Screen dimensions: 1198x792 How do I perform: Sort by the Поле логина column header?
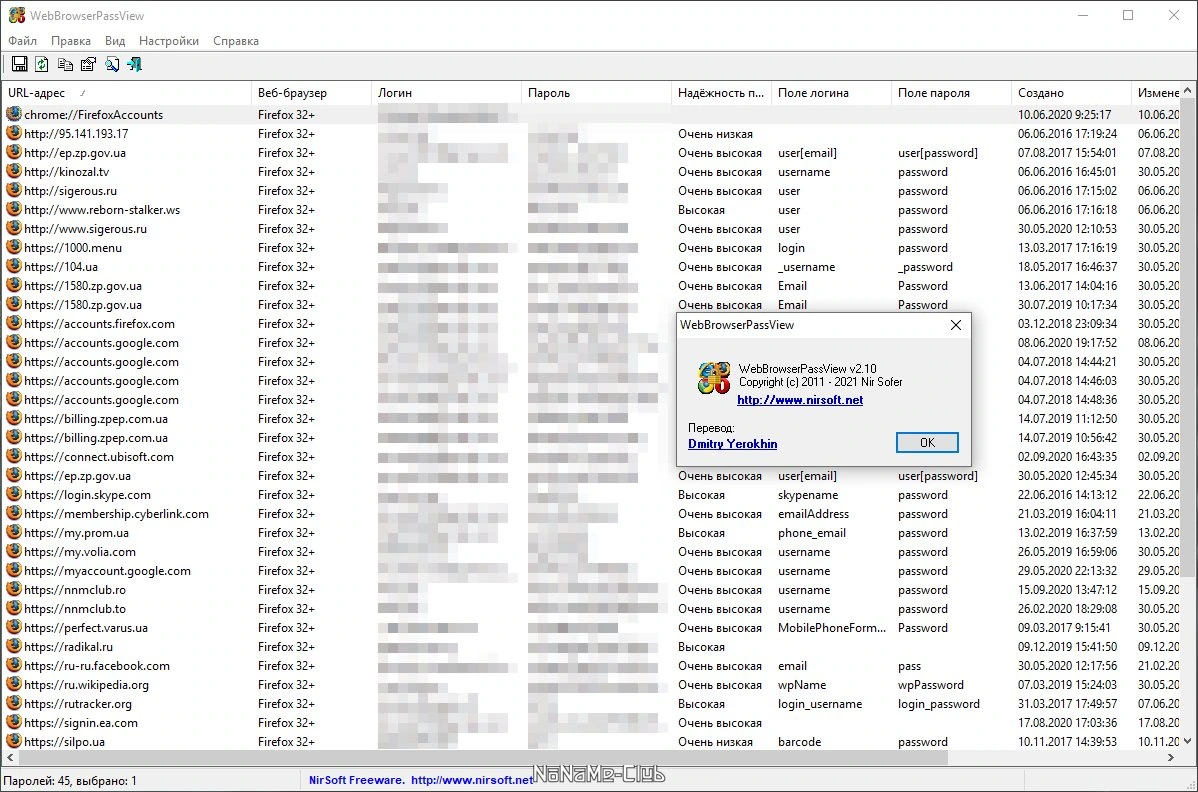click(831, 92)
